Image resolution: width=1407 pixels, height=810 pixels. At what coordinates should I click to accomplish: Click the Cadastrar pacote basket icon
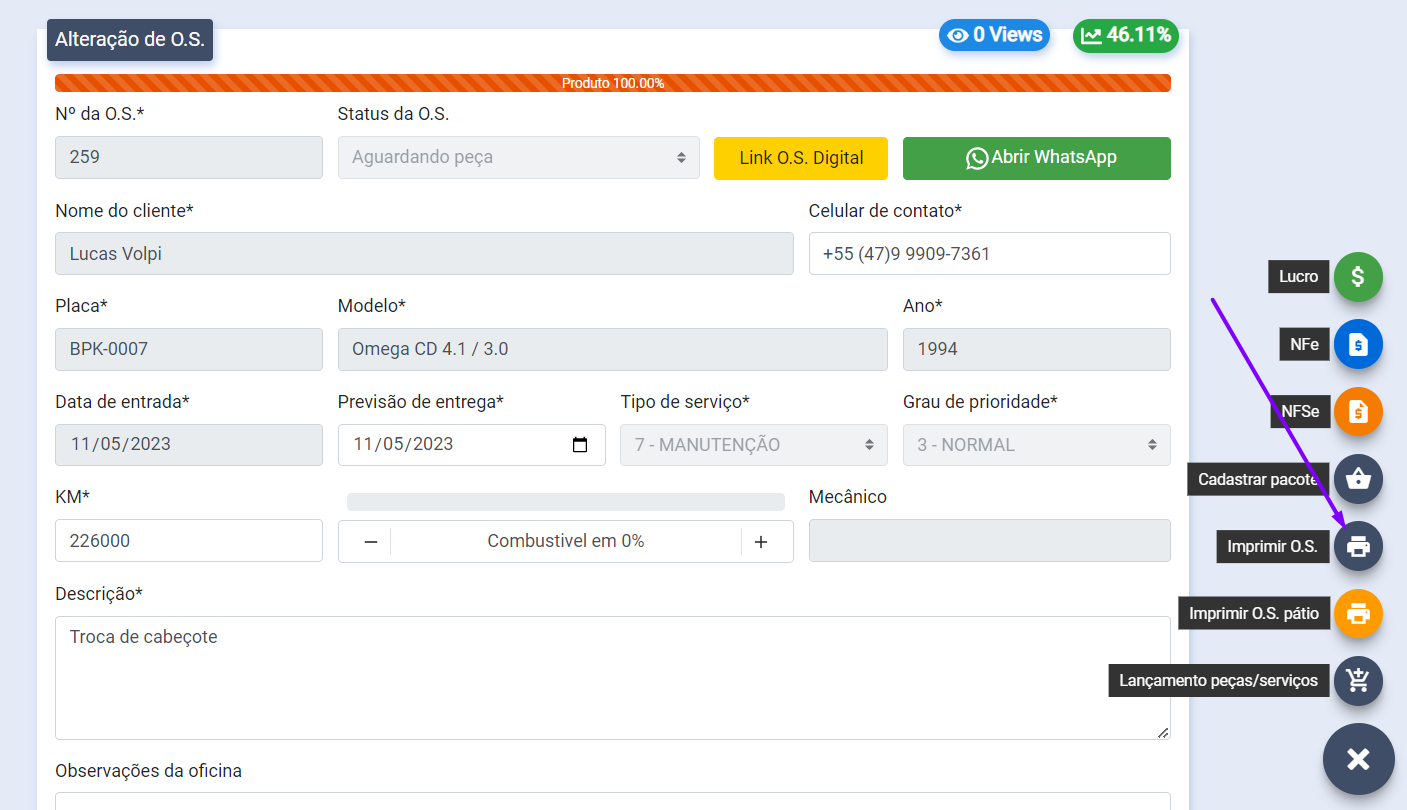(x=1357, y=479)
